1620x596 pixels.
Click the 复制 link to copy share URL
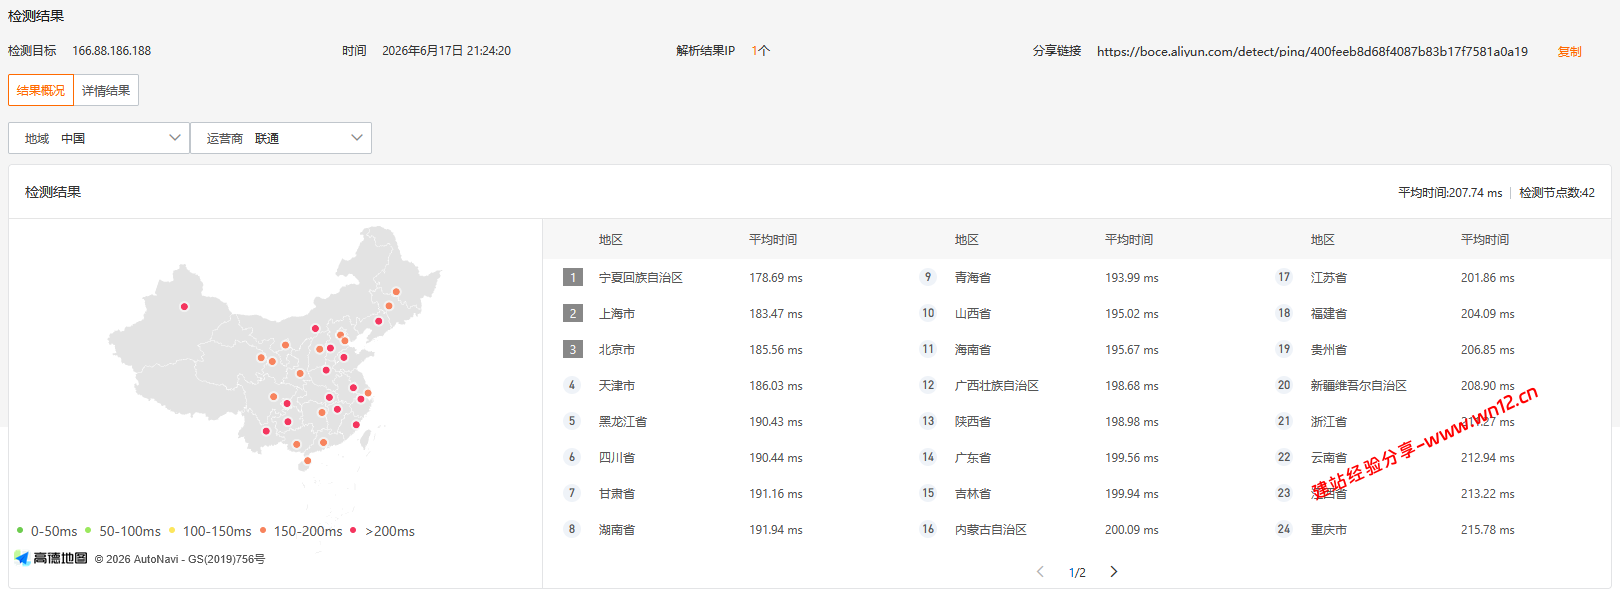coord(1569,51)
